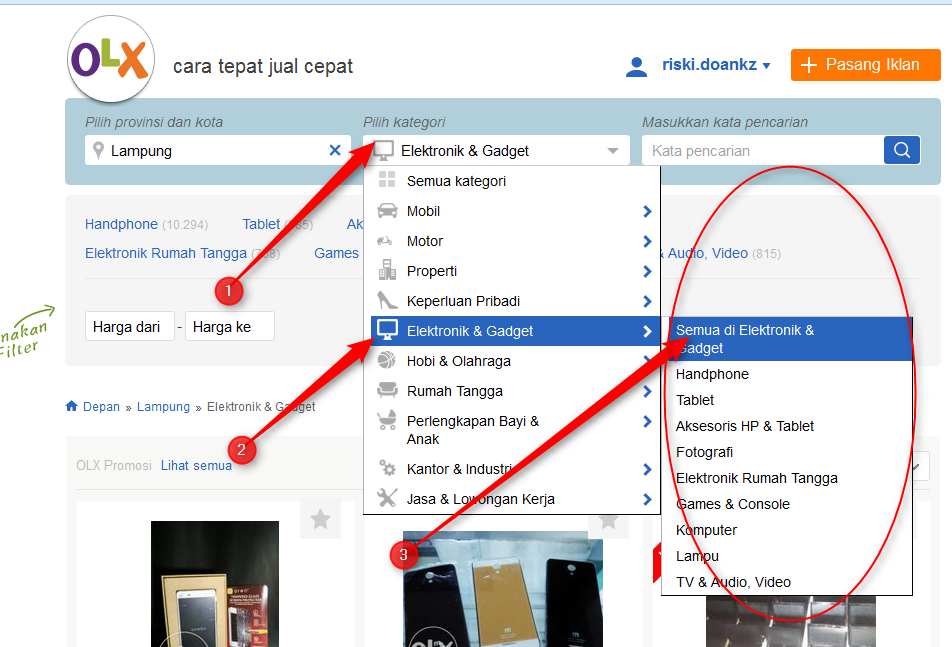Screen dimensions: 952x647
Task: Clear the Lampung location with X
Action: [335, 150]
